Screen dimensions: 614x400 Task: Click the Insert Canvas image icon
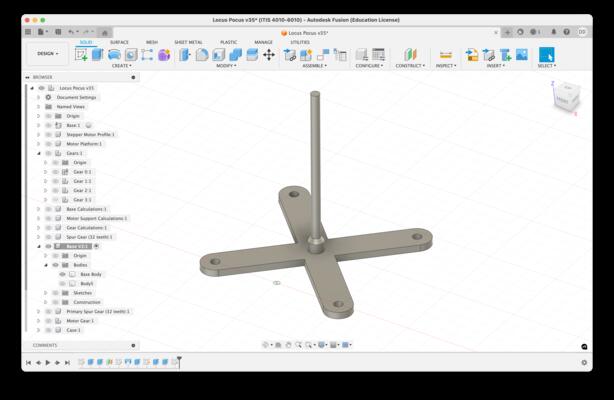[x=522, y=55]
